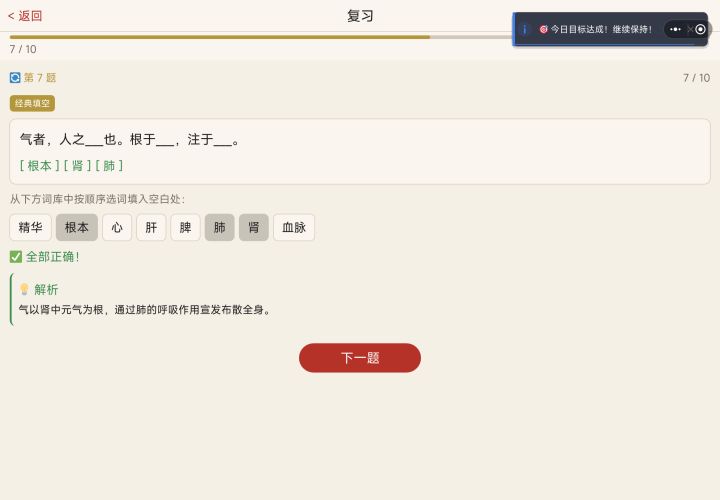Screen dimensions: 720x500
Task: Click the 7 / 10 counter beside 第 7 题
Action: (696, 78)
